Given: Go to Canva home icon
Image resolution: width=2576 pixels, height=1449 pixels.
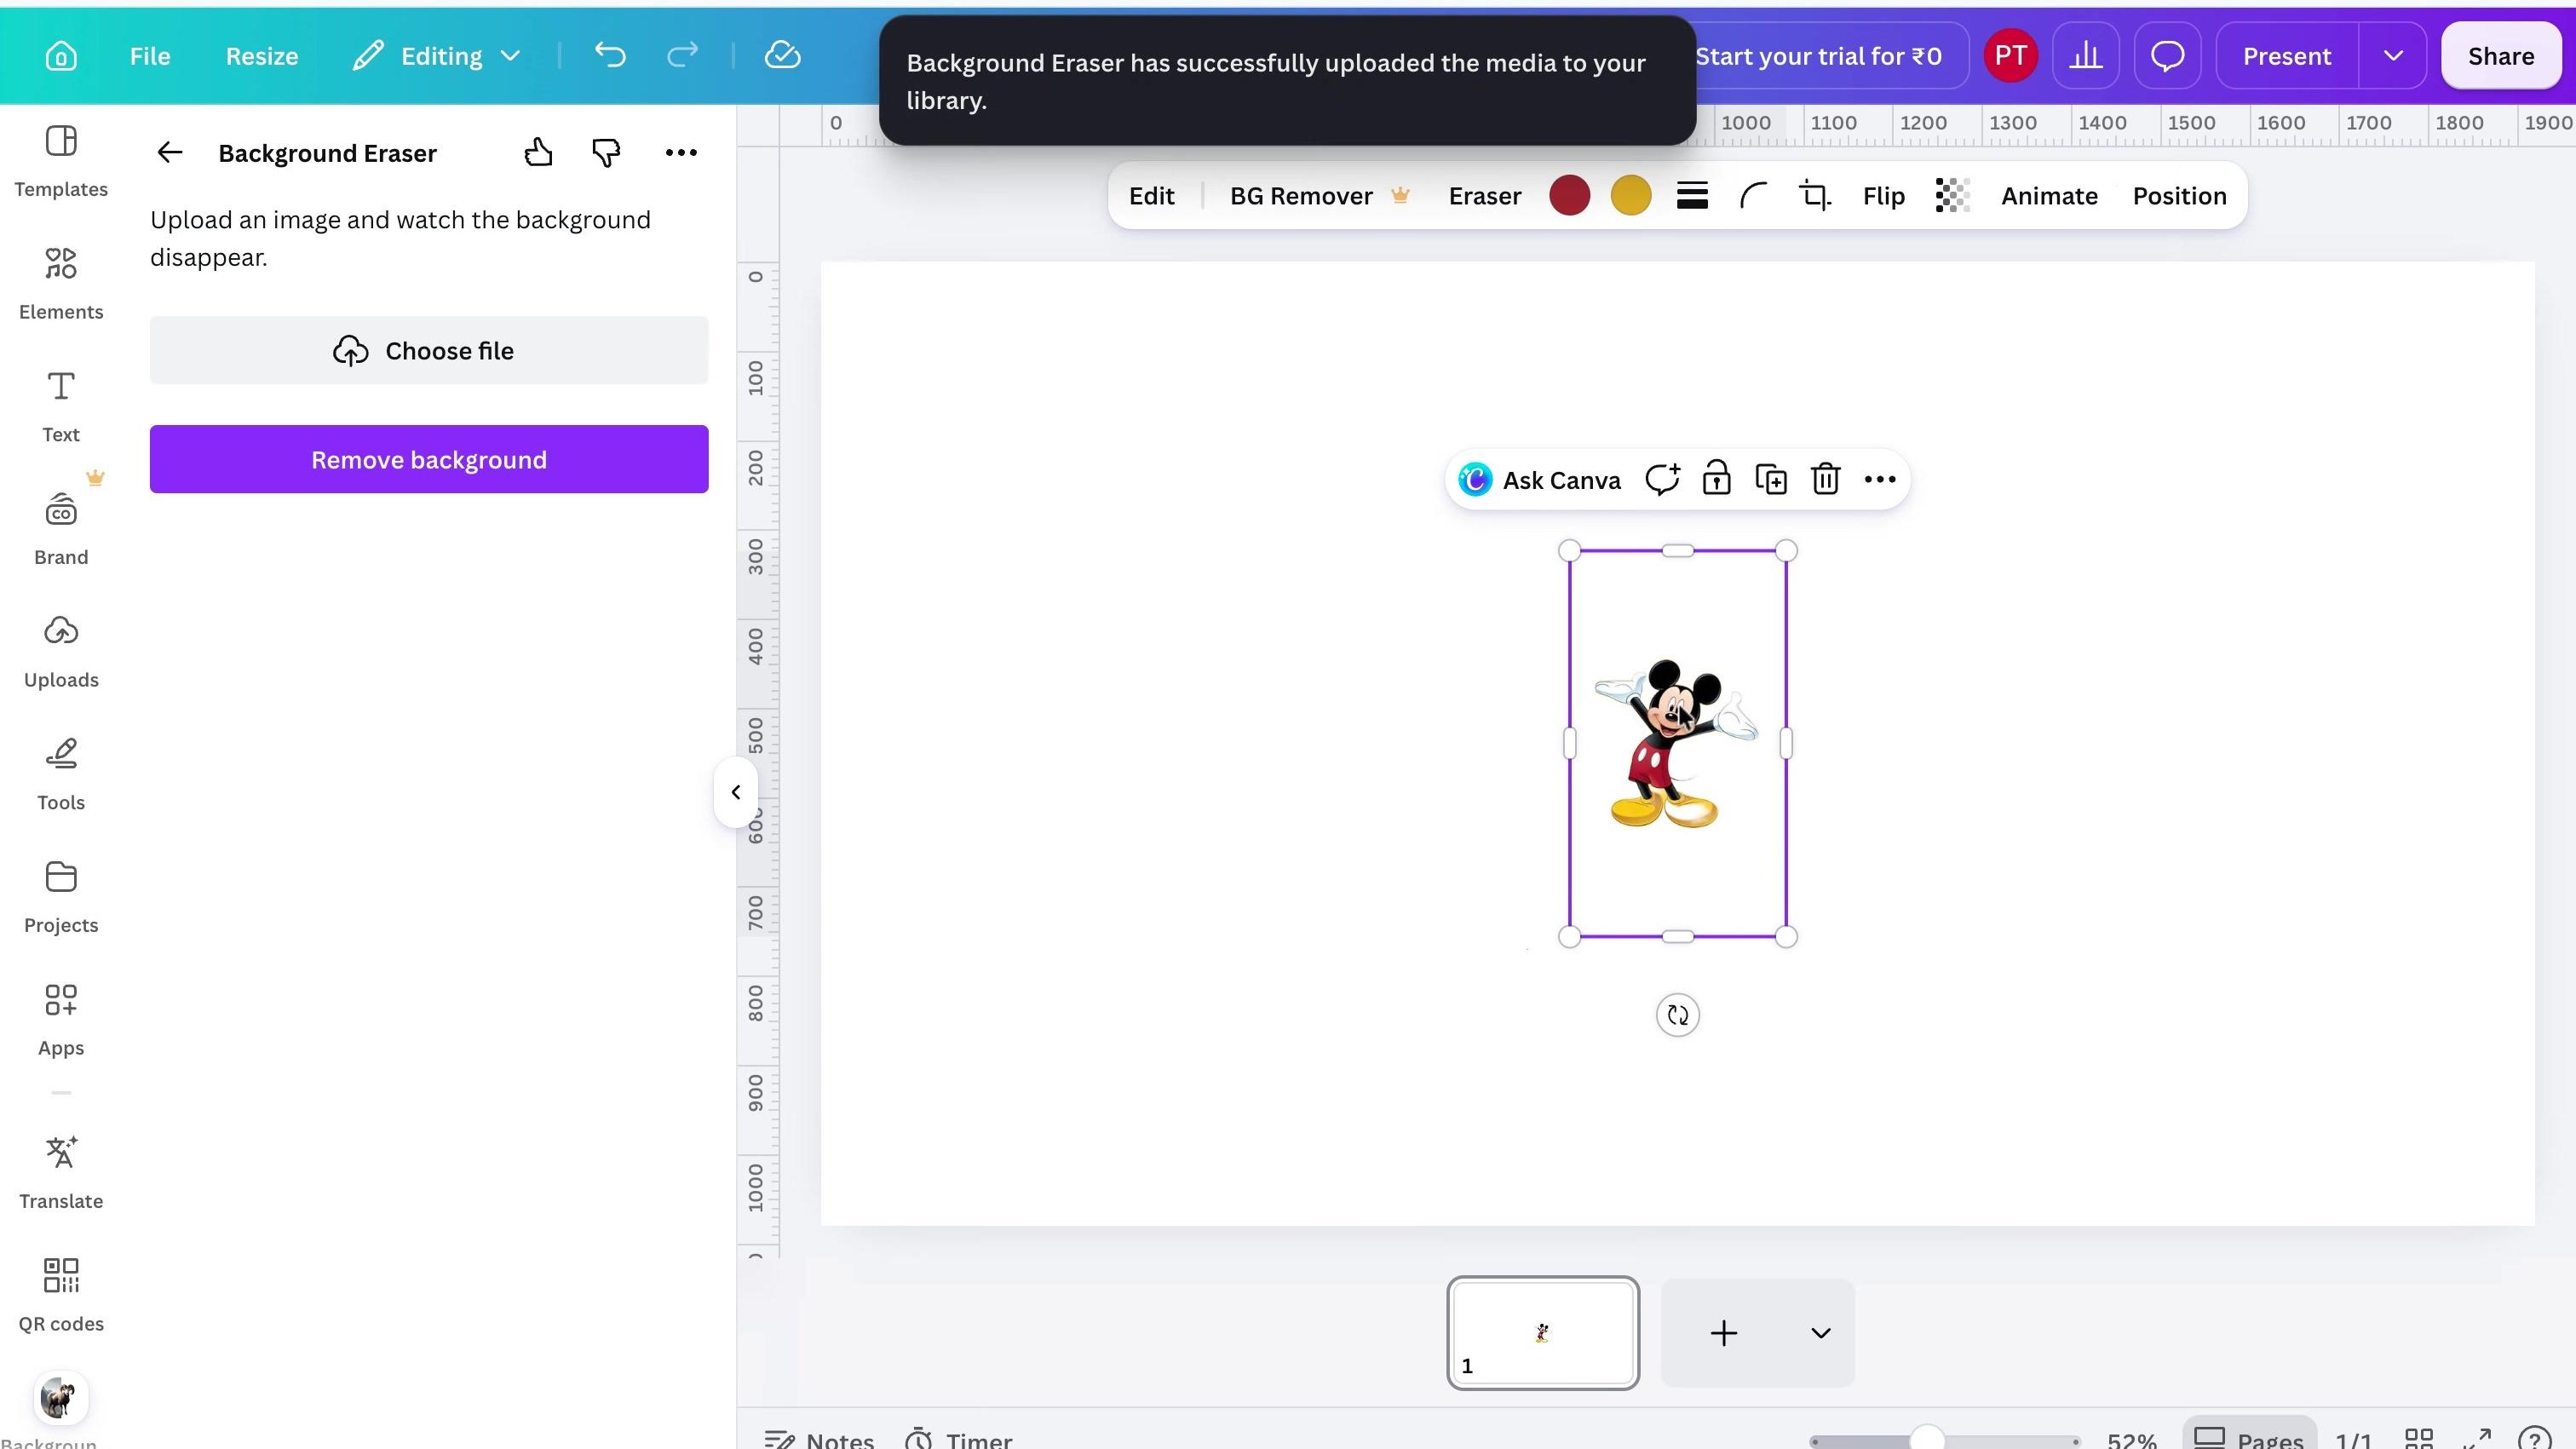Looking at the screenshot, I should (x=61, y=56).
